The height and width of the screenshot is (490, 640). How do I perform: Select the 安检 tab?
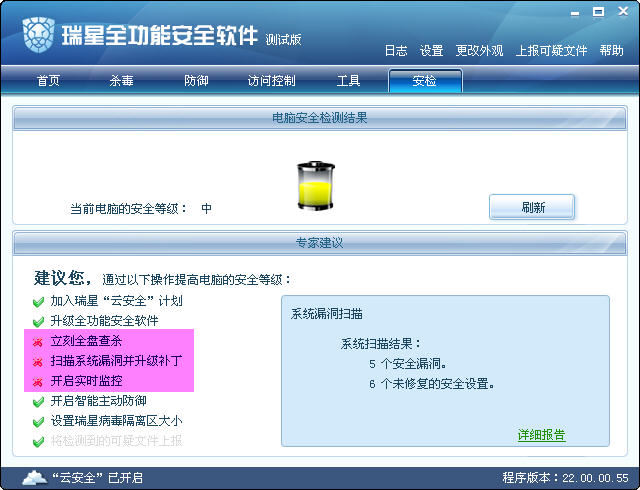click(x=425, y=80)
